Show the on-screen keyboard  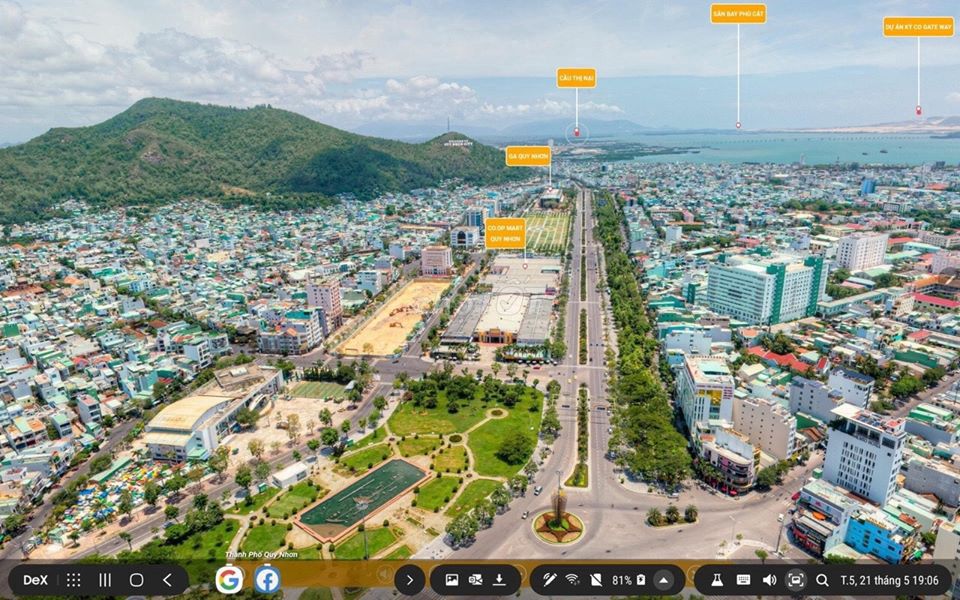click(x=743, y=580)
